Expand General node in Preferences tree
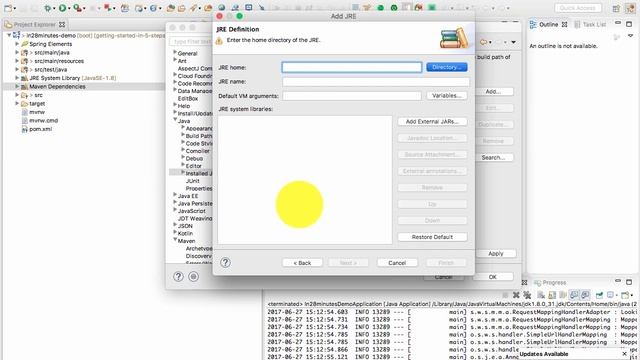 point(175,53)
